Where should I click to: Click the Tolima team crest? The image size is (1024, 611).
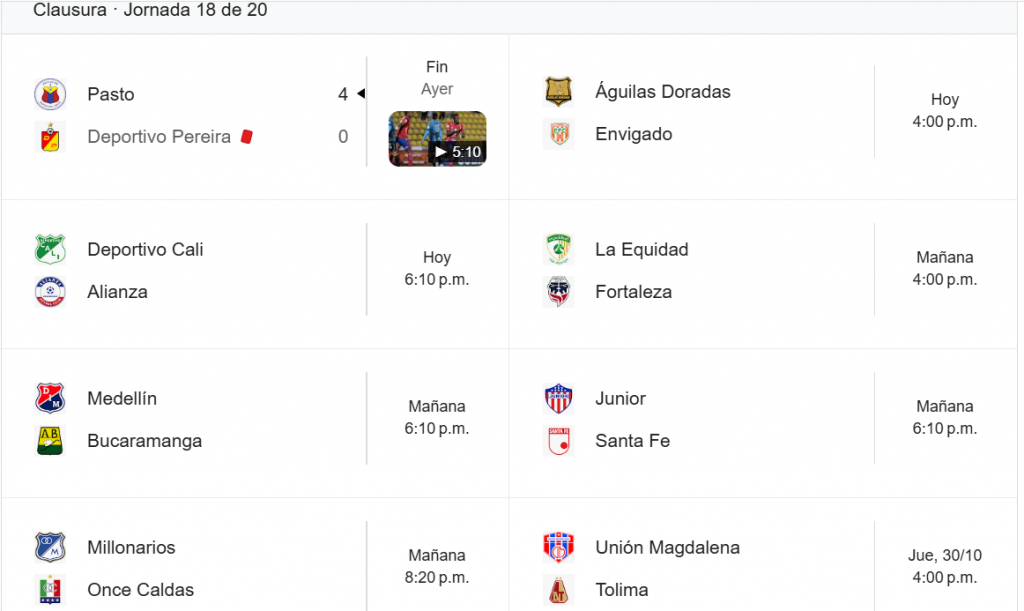click(558, 590)
